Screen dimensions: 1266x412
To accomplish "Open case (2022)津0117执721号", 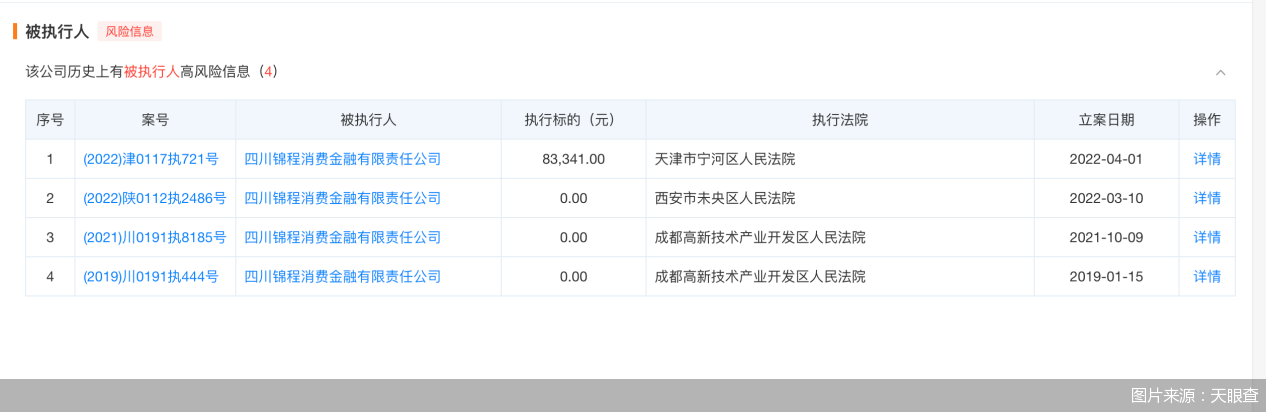I will 151,159.
